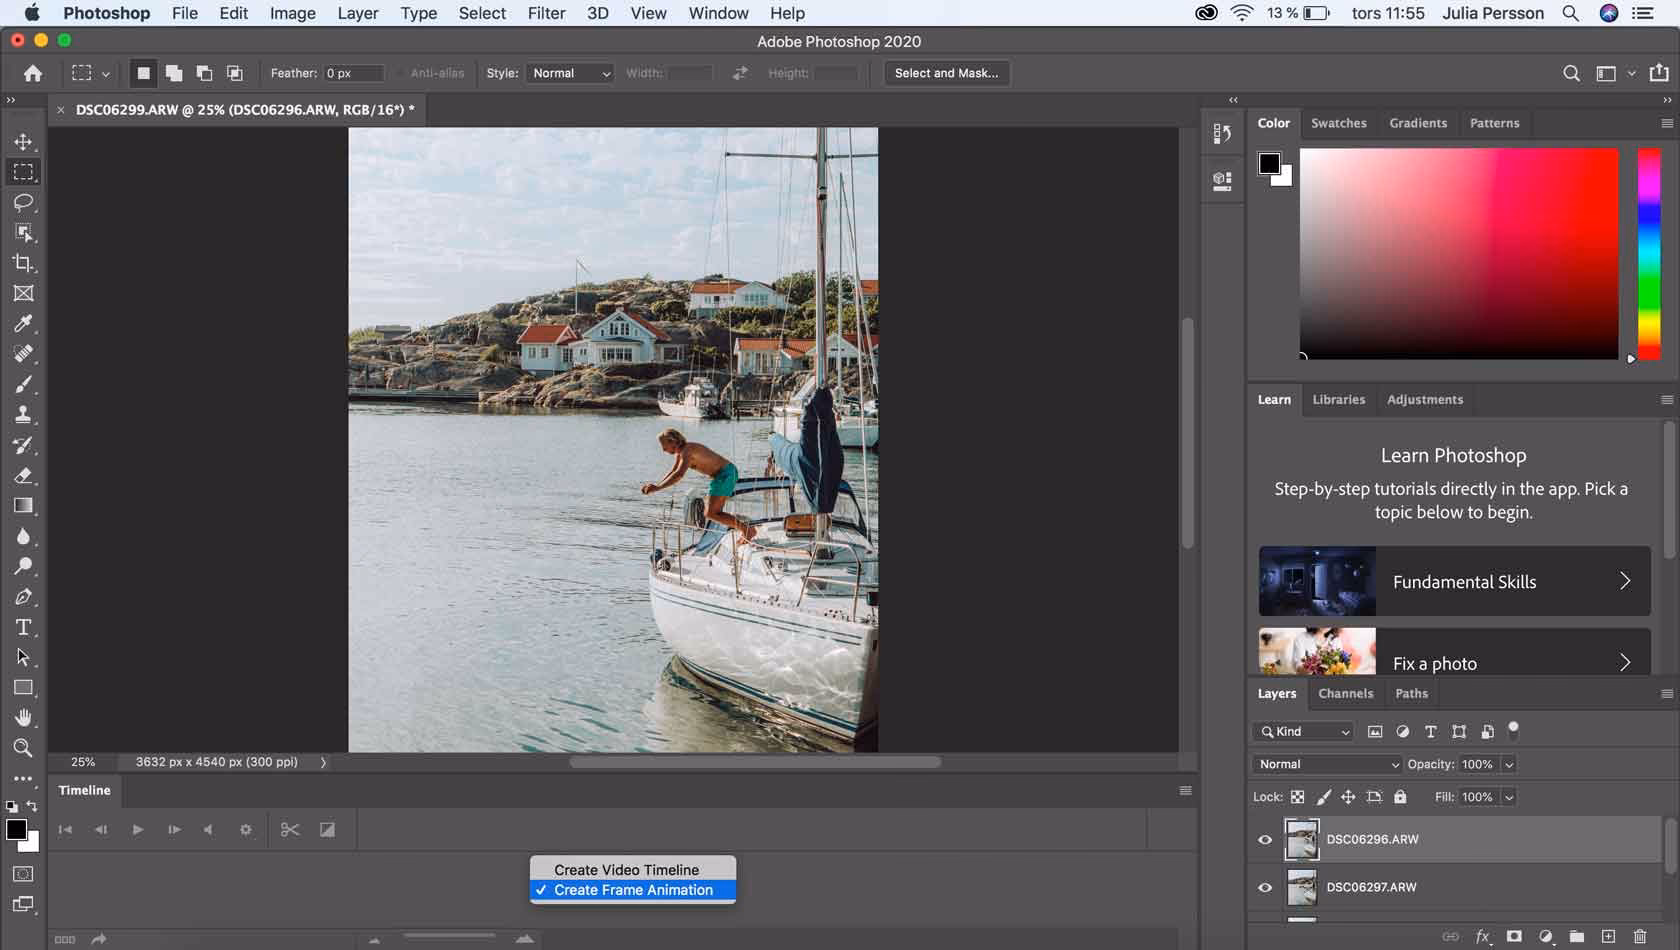The image size is (1680, 950).
Task: Select the Eyedropper tool
Action: click(x=24, y=323)
